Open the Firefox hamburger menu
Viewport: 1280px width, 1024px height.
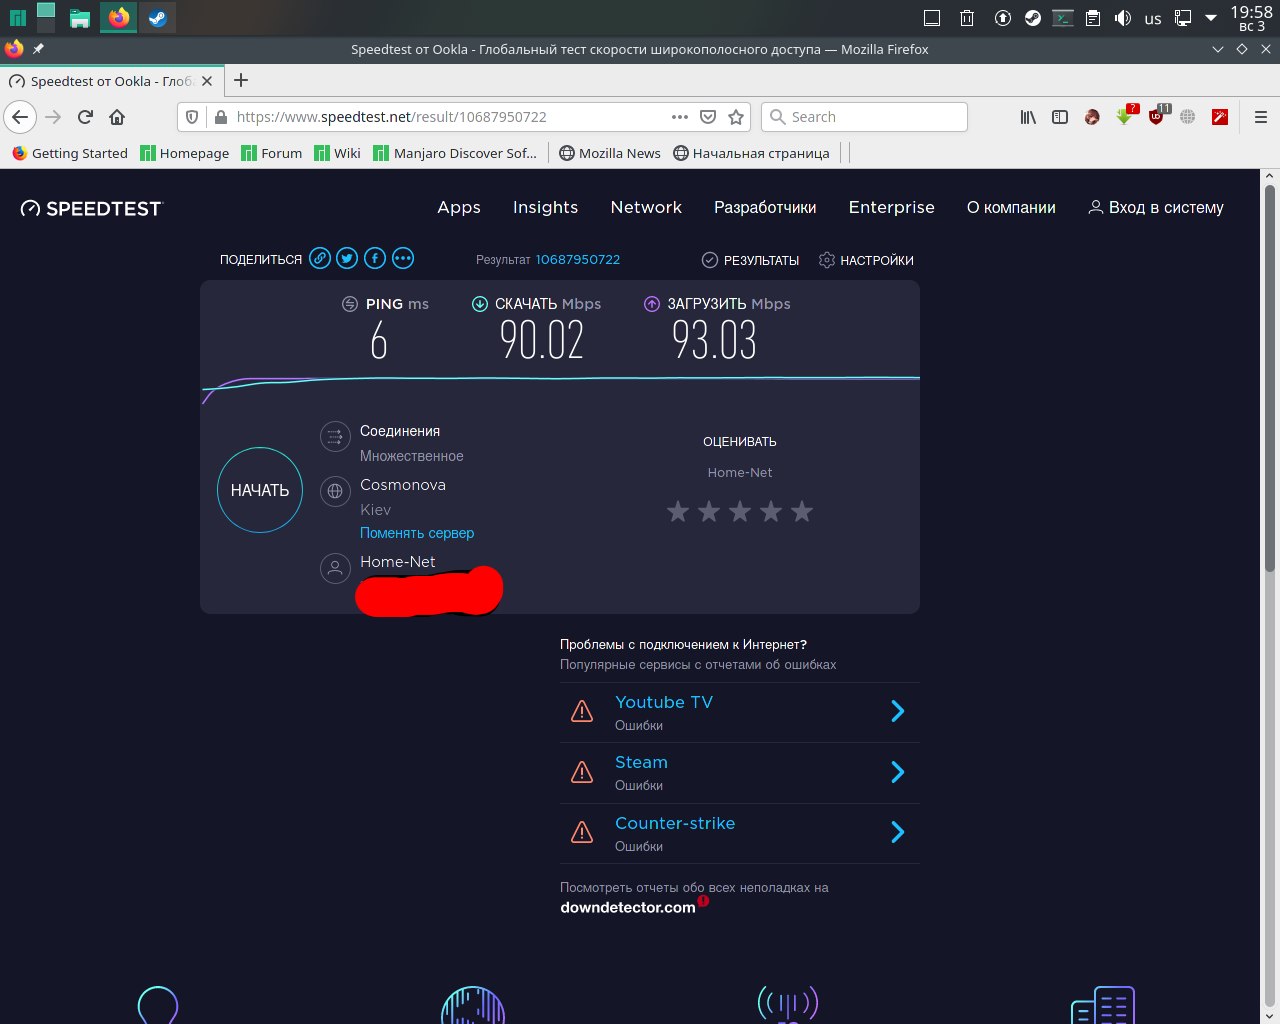tap(1260, 117)
